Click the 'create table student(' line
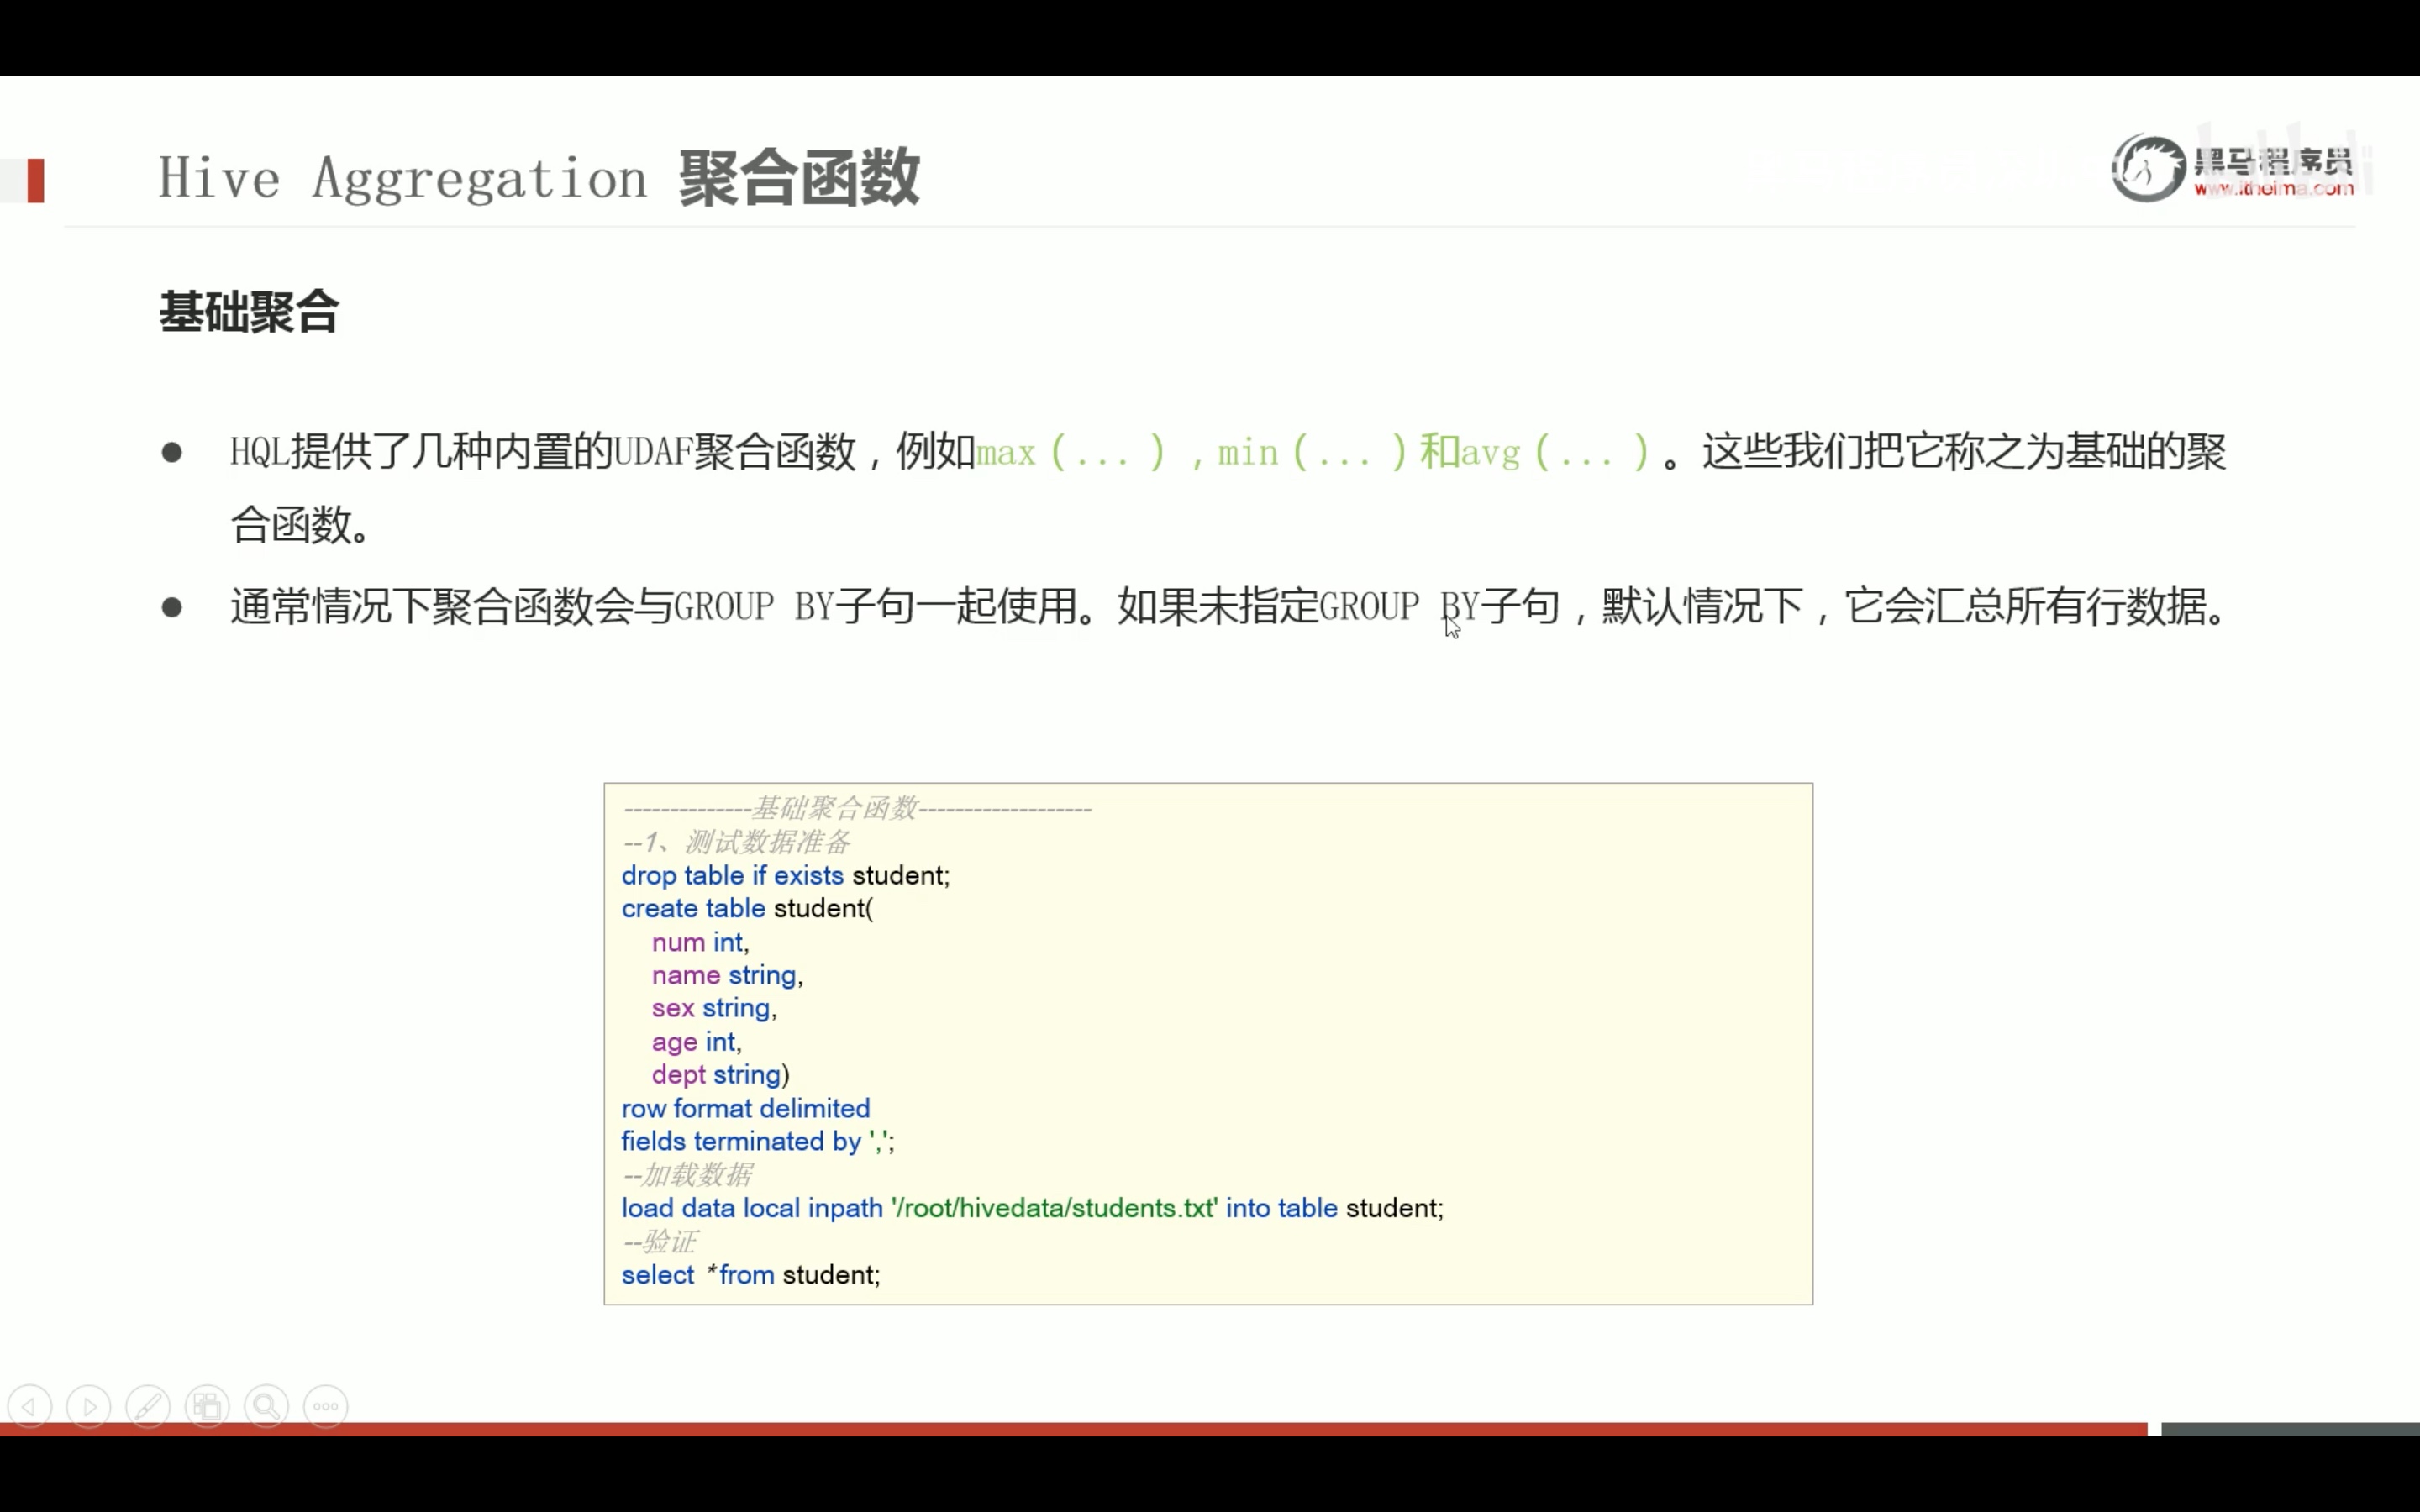 click(747, 908)
